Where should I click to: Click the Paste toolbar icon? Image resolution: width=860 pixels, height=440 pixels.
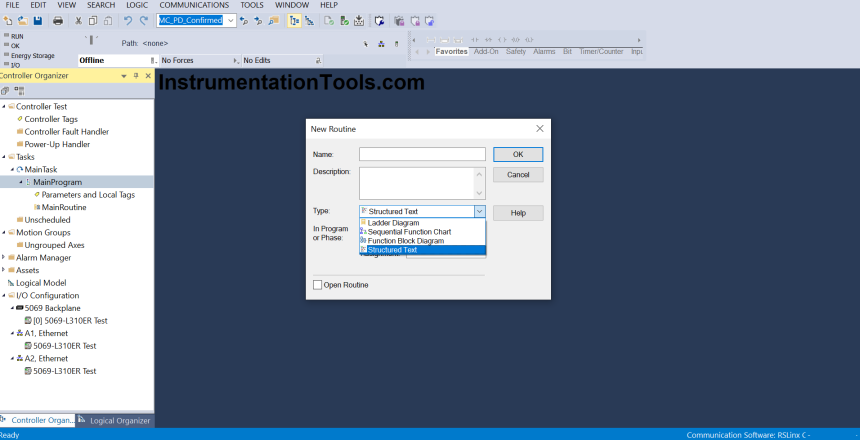pyautogui.click(x=108, y=21)
